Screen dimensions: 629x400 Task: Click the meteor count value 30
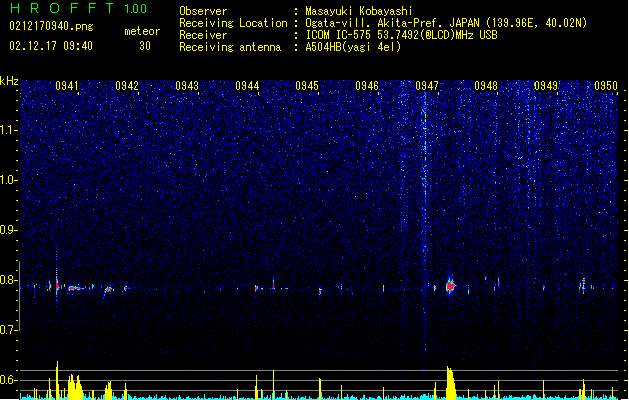(x=145, y=46)
